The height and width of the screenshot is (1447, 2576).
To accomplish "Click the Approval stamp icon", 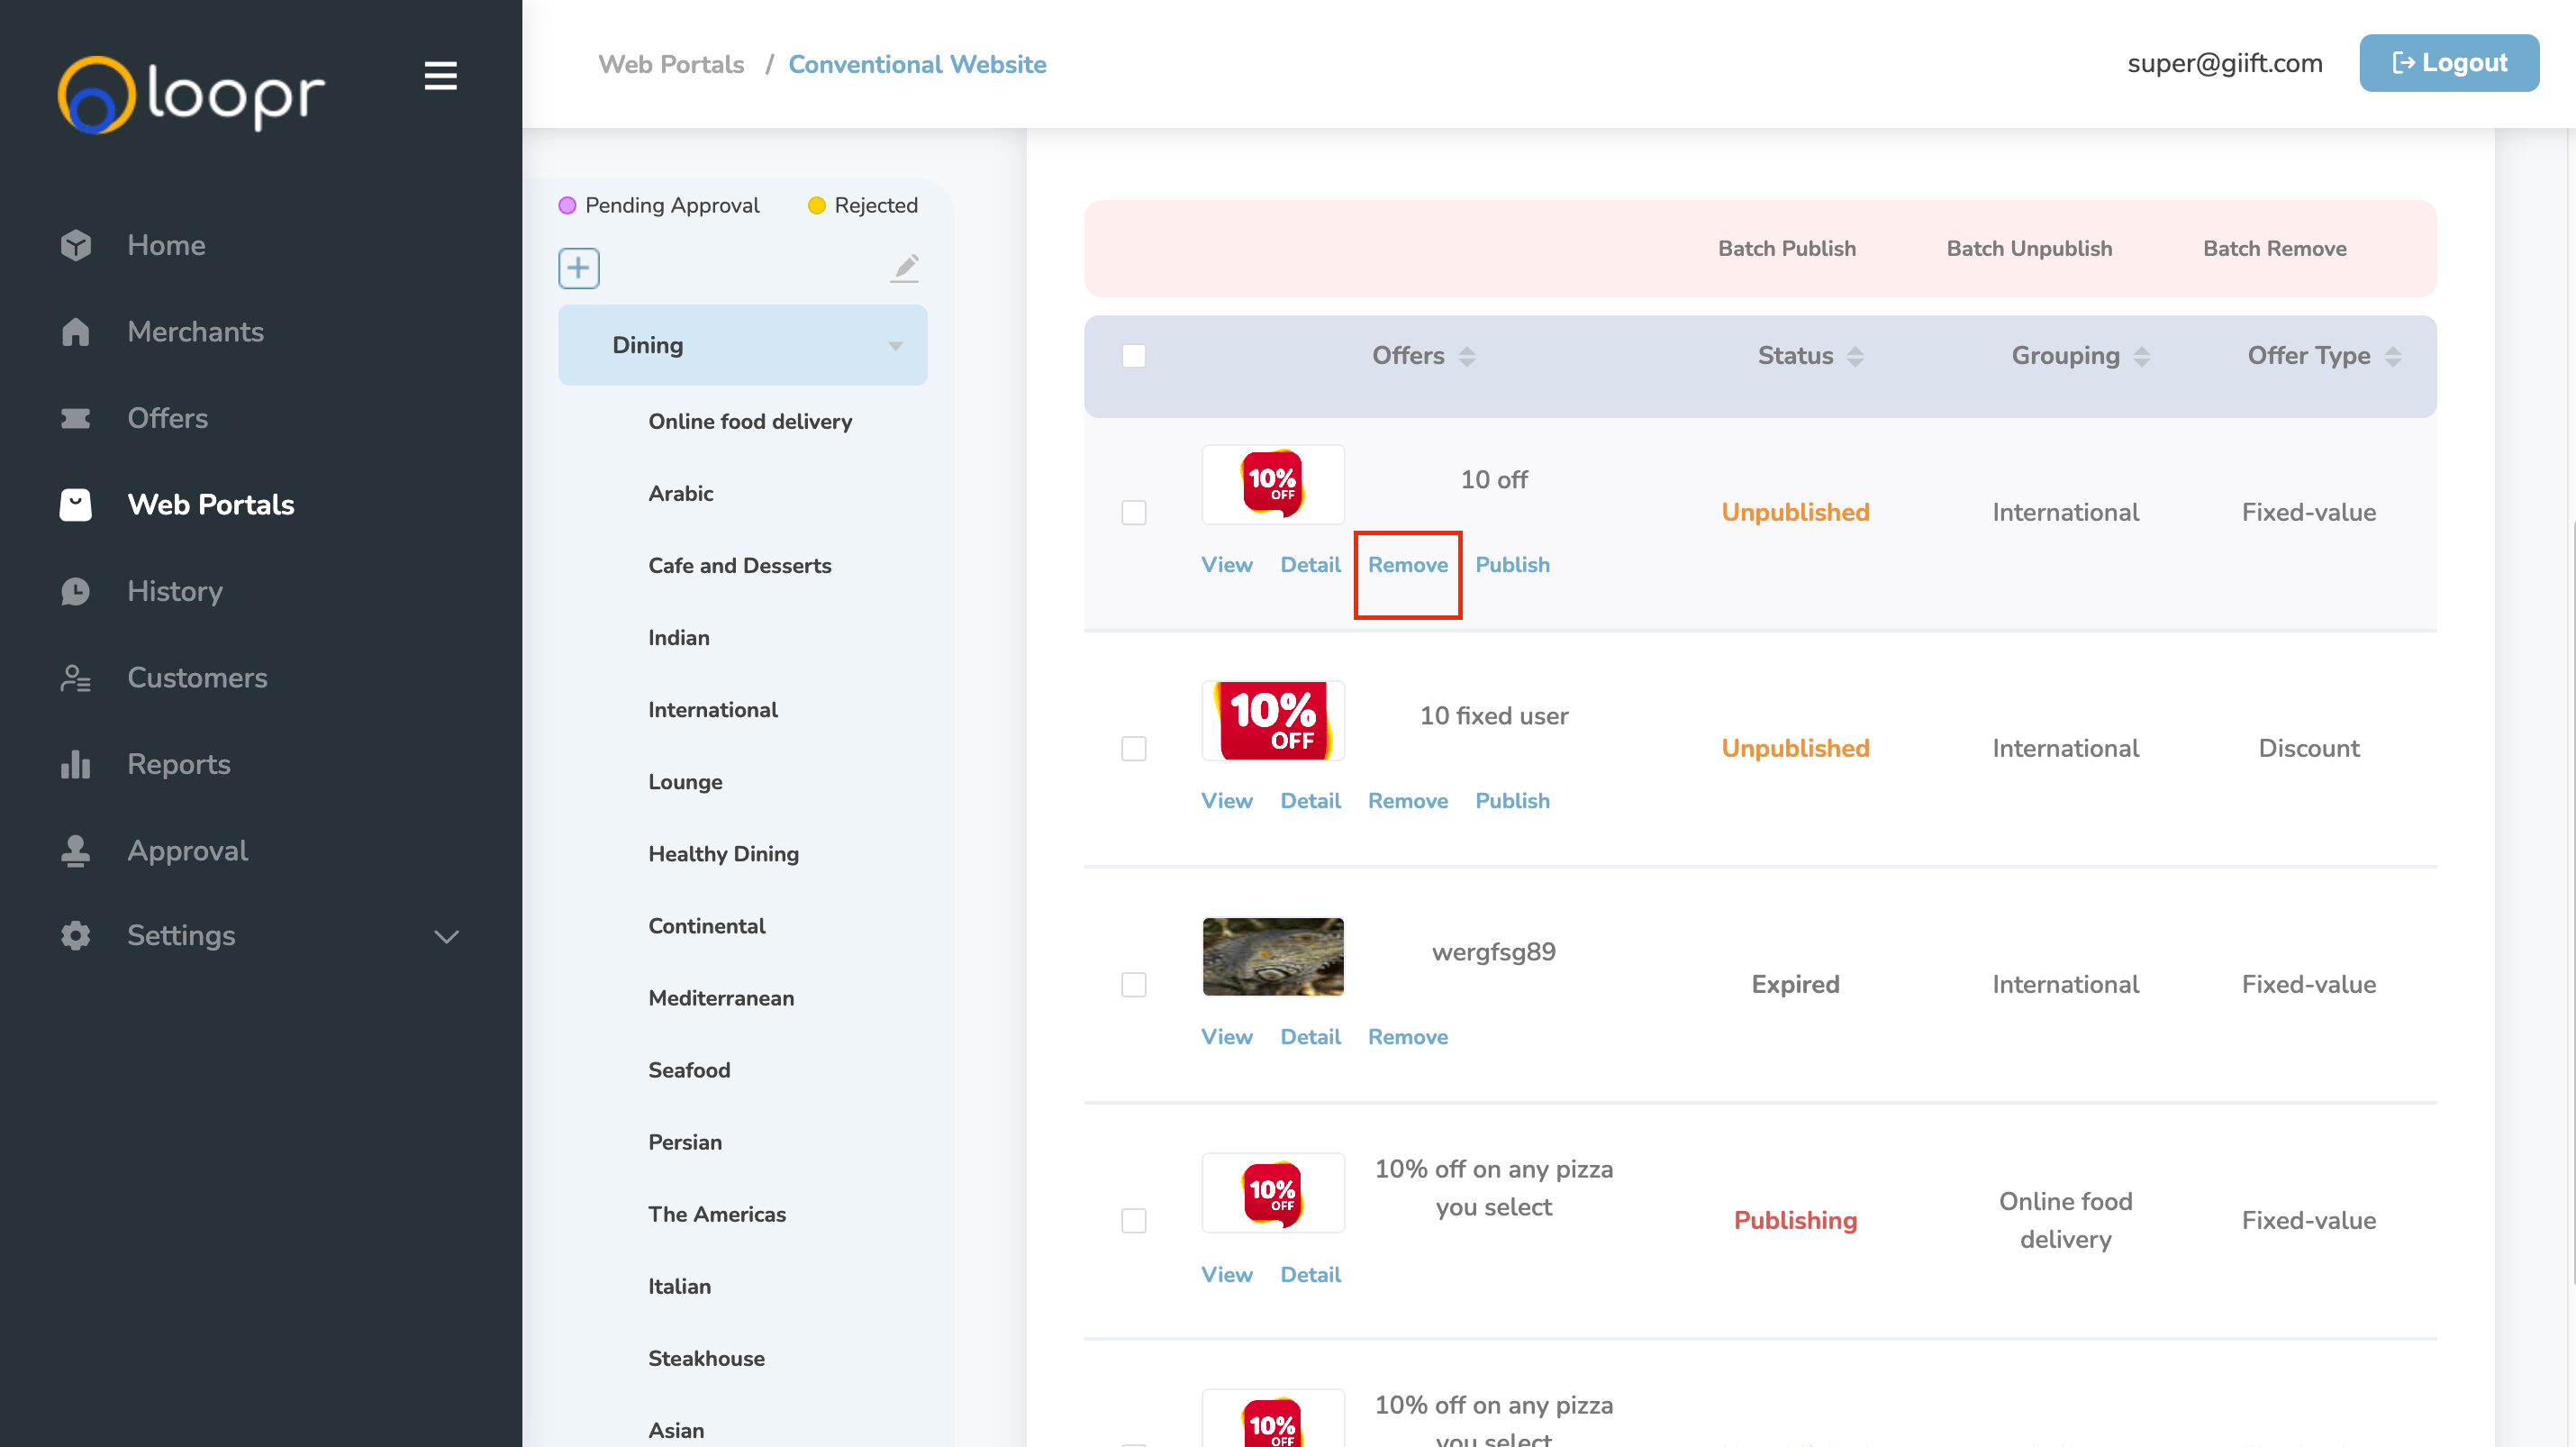I will tap(75, 851).
